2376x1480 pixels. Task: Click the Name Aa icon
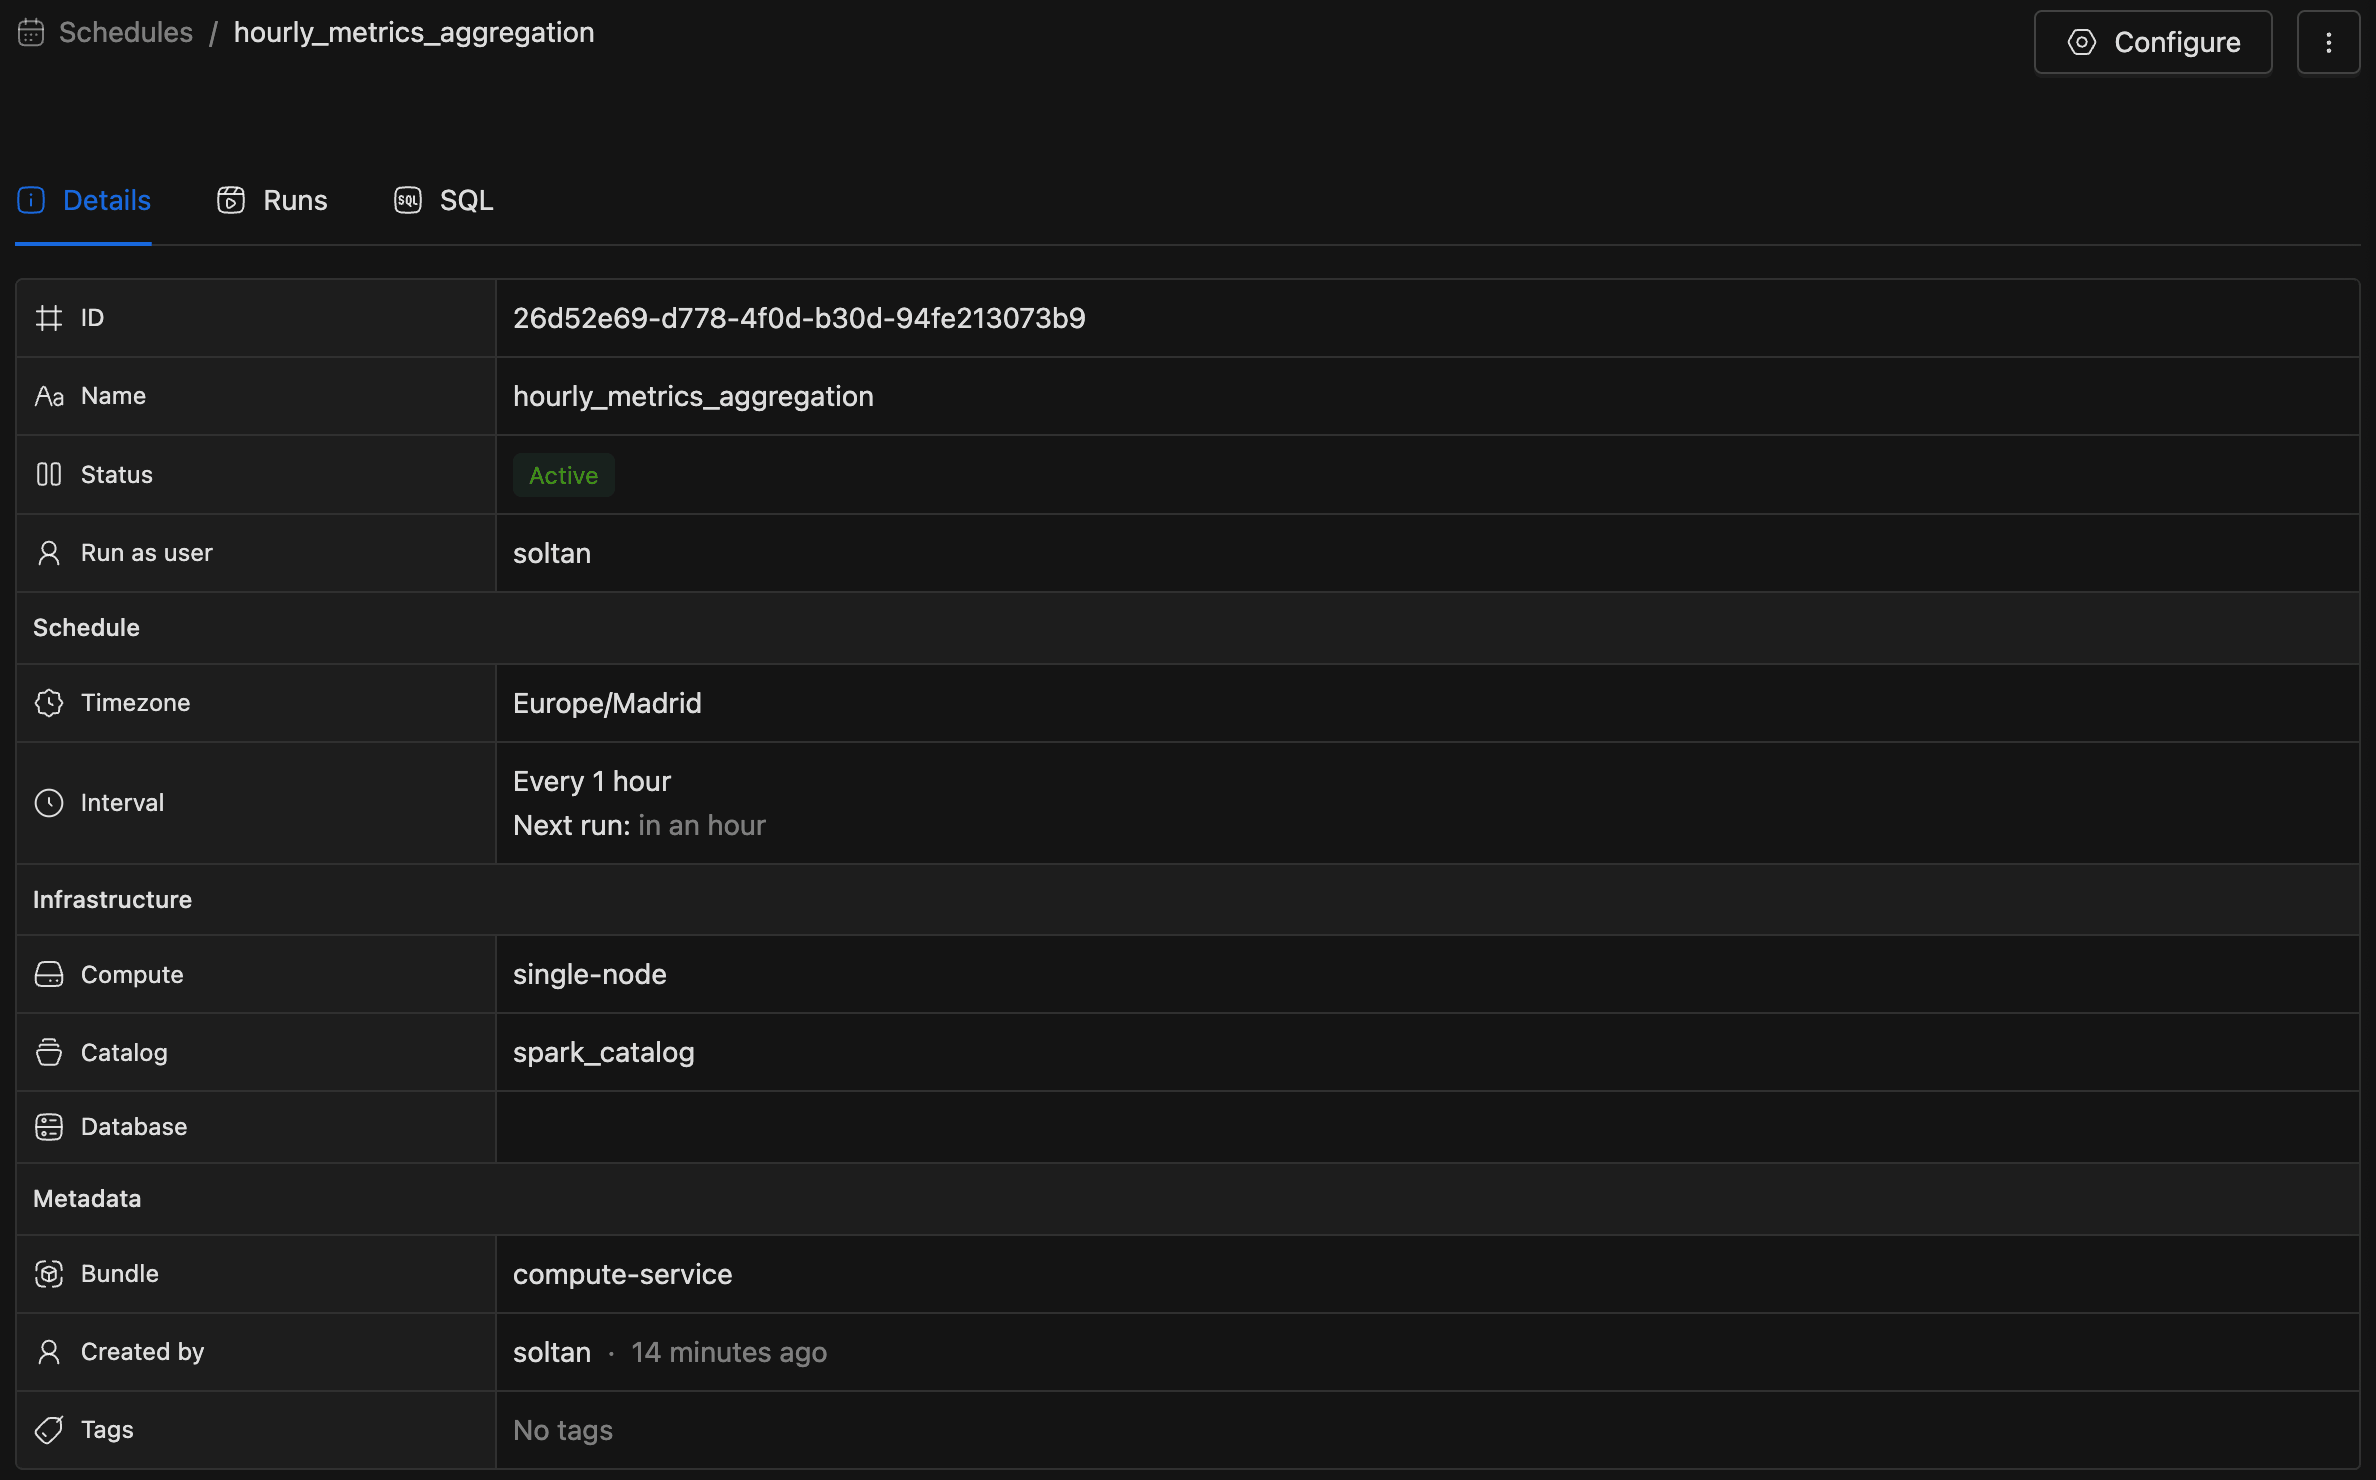(49, 396)
